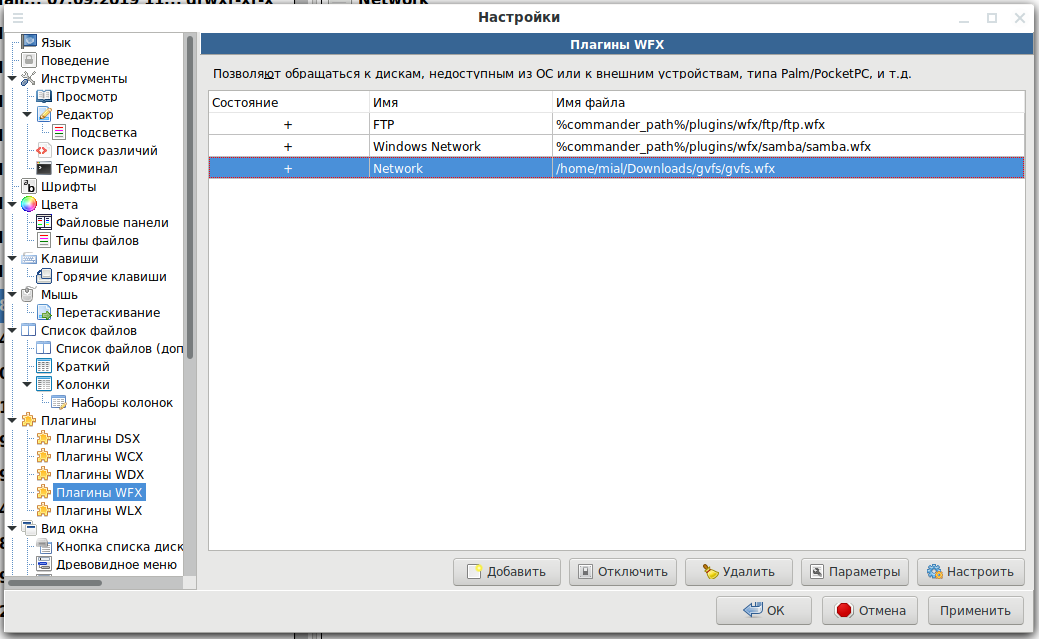Image resolution: width=1039 pixels, height=639 pixels.
Task: Click the Цвета color wheel icon
Action: [x=28, y=204]
